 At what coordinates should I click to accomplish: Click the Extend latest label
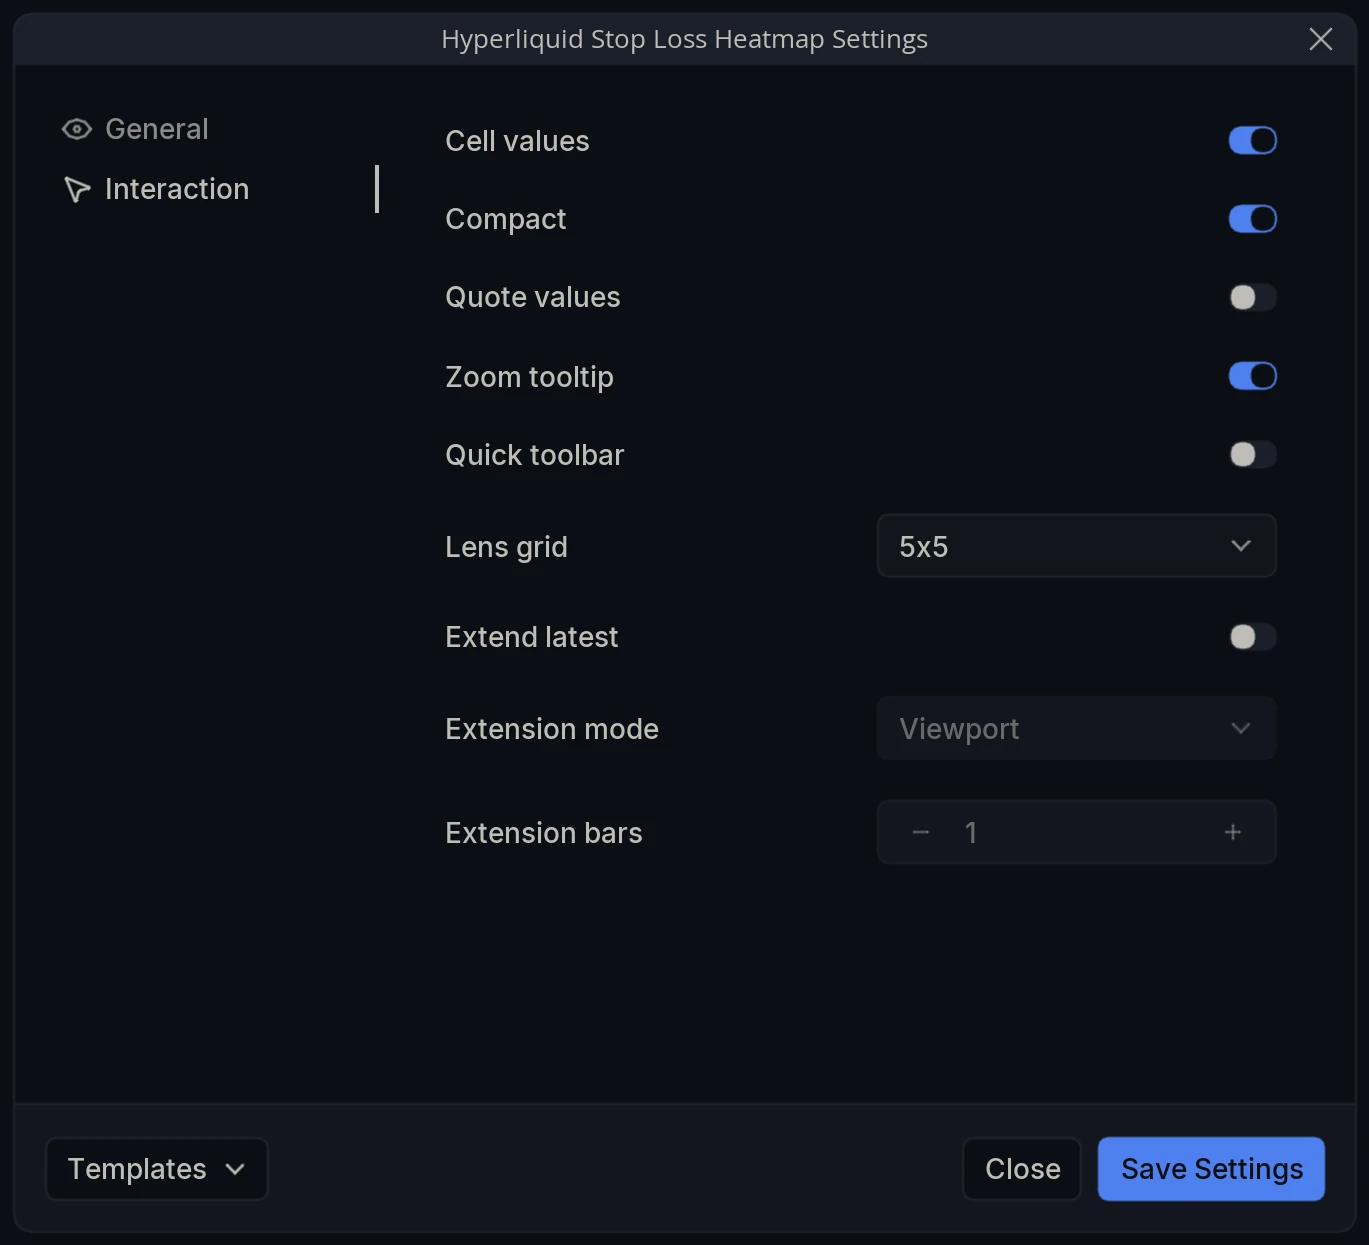tap(532, 637)
